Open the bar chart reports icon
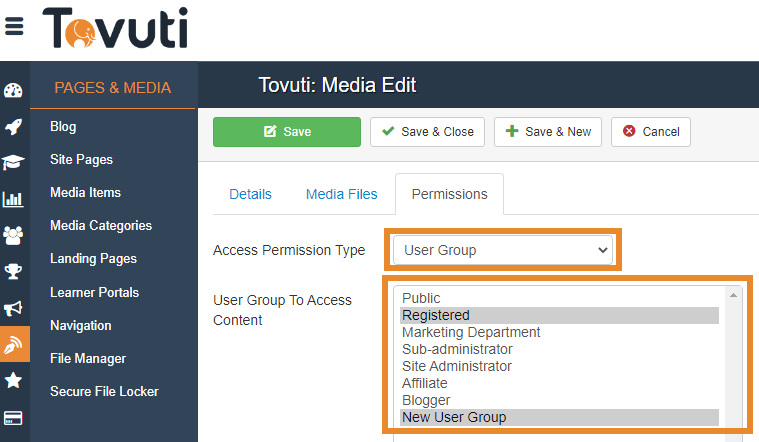759x442 pixels. tap(13, 199)
